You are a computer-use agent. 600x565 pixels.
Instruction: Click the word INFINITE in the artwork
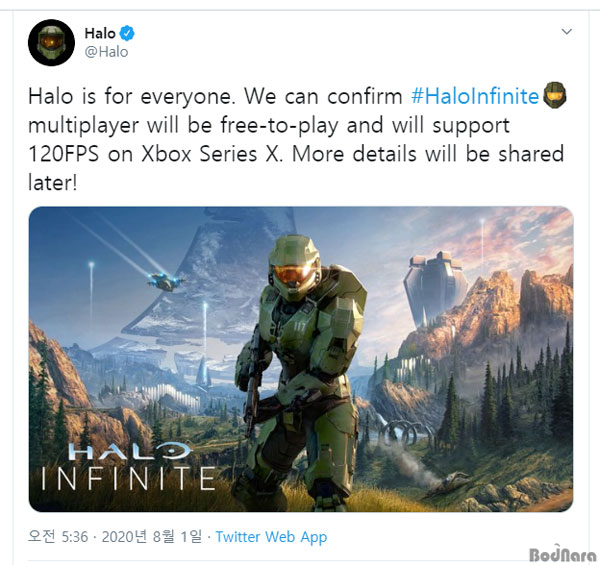click(128, 479)
